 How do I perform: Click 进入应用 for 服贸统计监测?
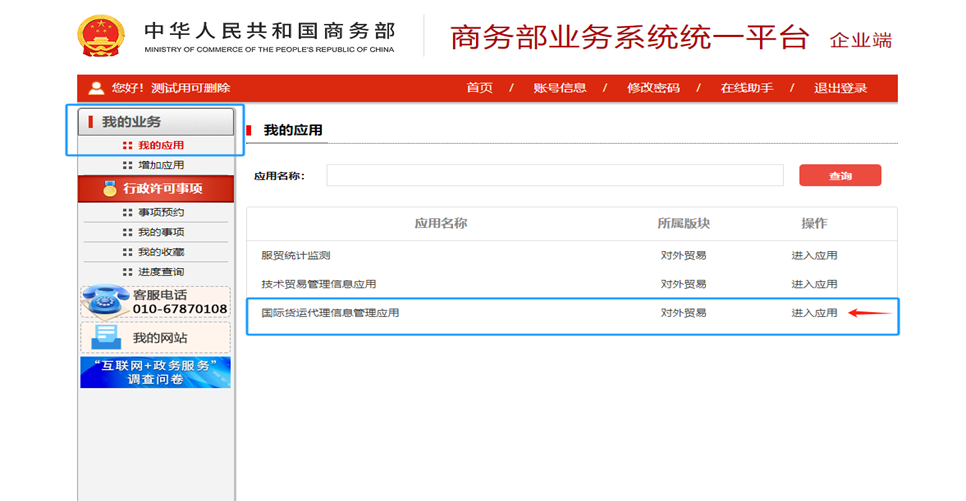tap(814, 256)
